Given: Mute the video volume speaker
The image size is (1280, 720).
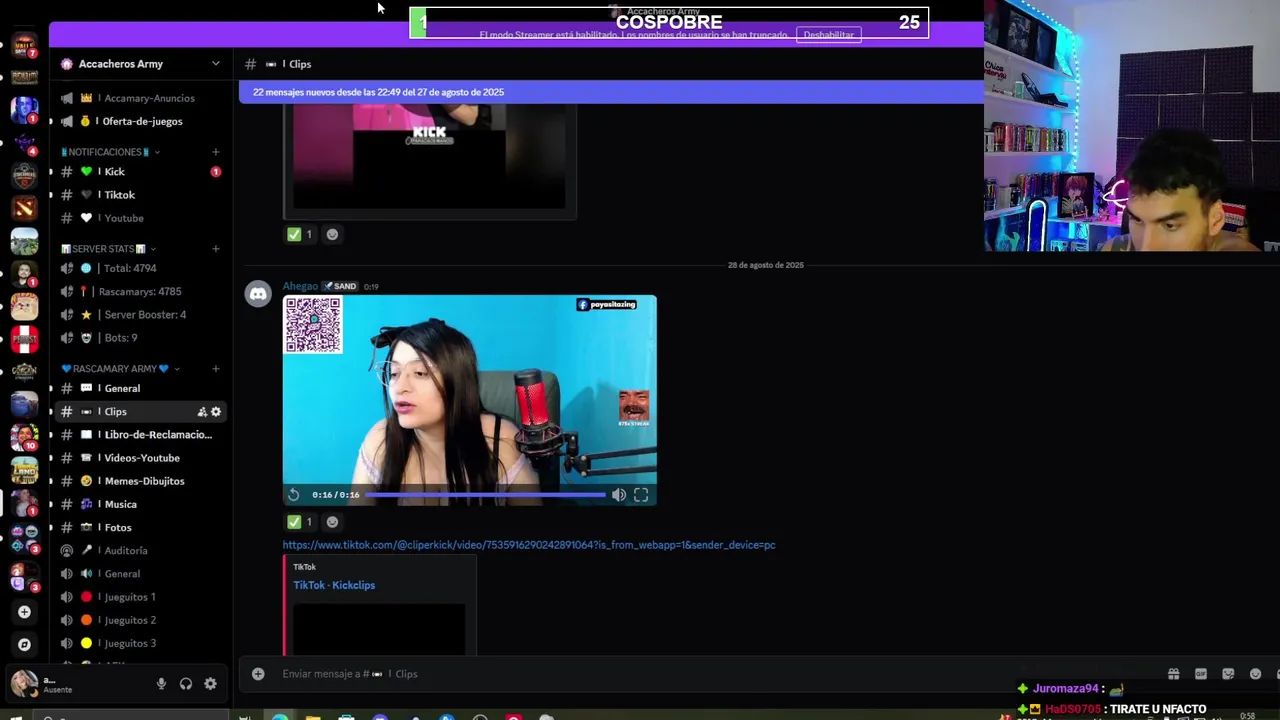Looking at the screenshot, I should pyautogui.click(x=619, y=495).
